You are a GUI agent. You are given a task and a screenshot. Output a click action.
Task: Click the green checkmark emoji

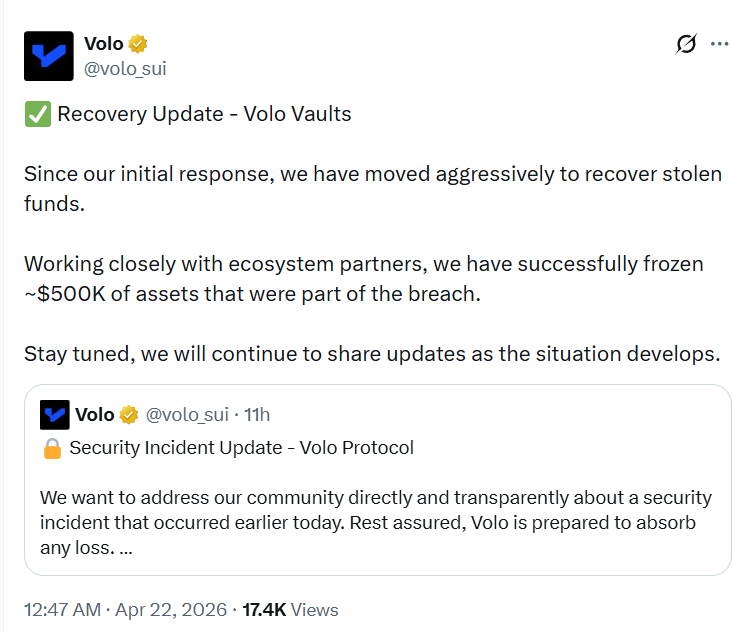tap(36, 114)
